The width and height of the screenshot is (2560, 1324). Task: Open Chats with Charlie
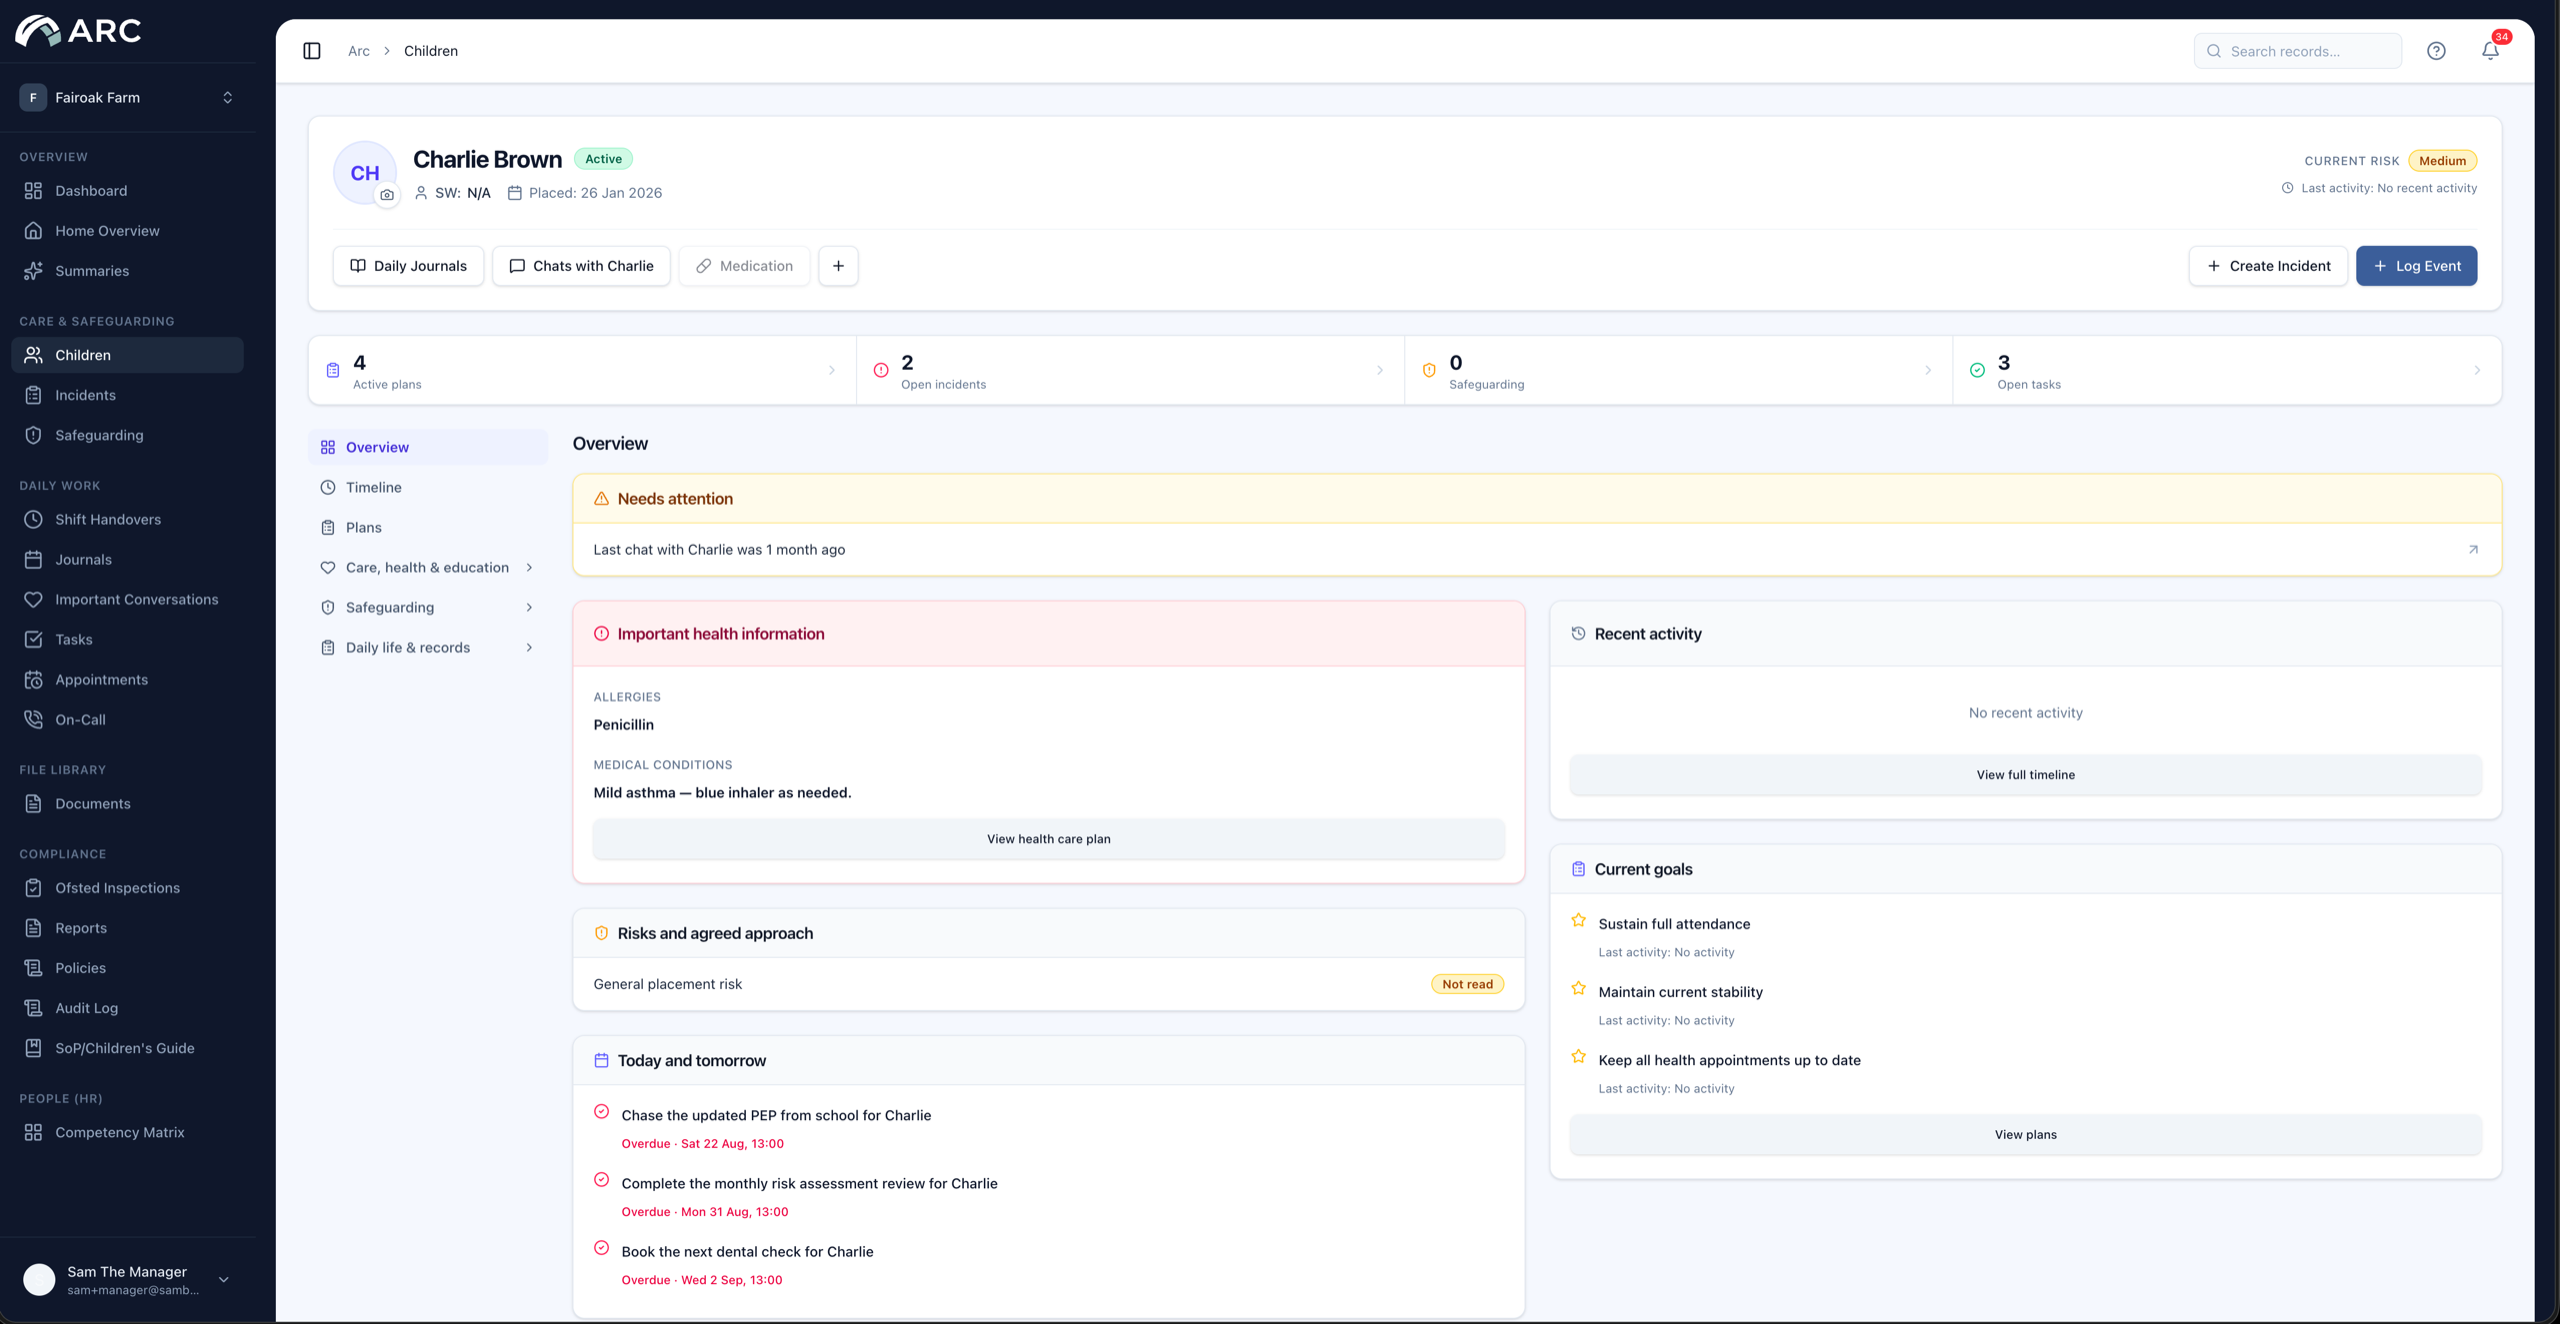click(581, 266)
